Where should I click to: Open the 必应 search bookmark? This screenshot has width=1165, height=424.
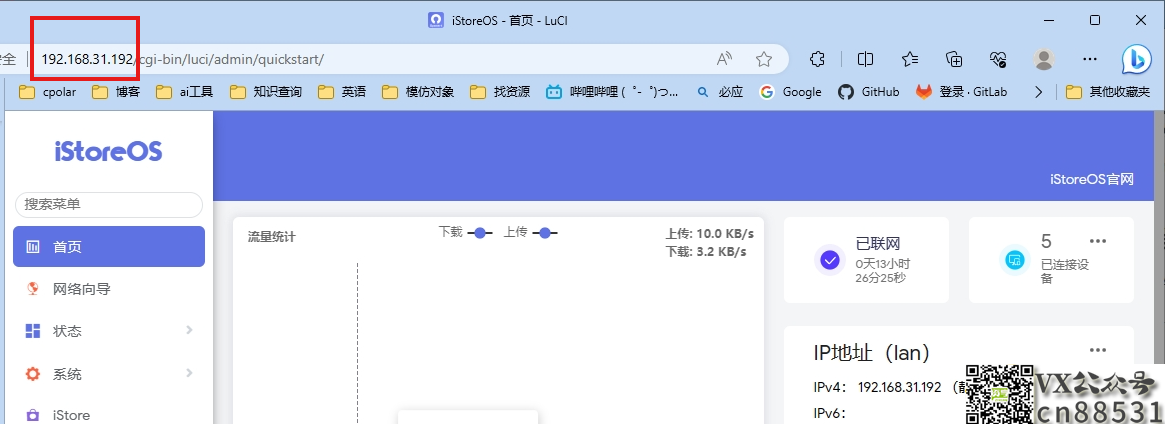(x=720, y=92)
